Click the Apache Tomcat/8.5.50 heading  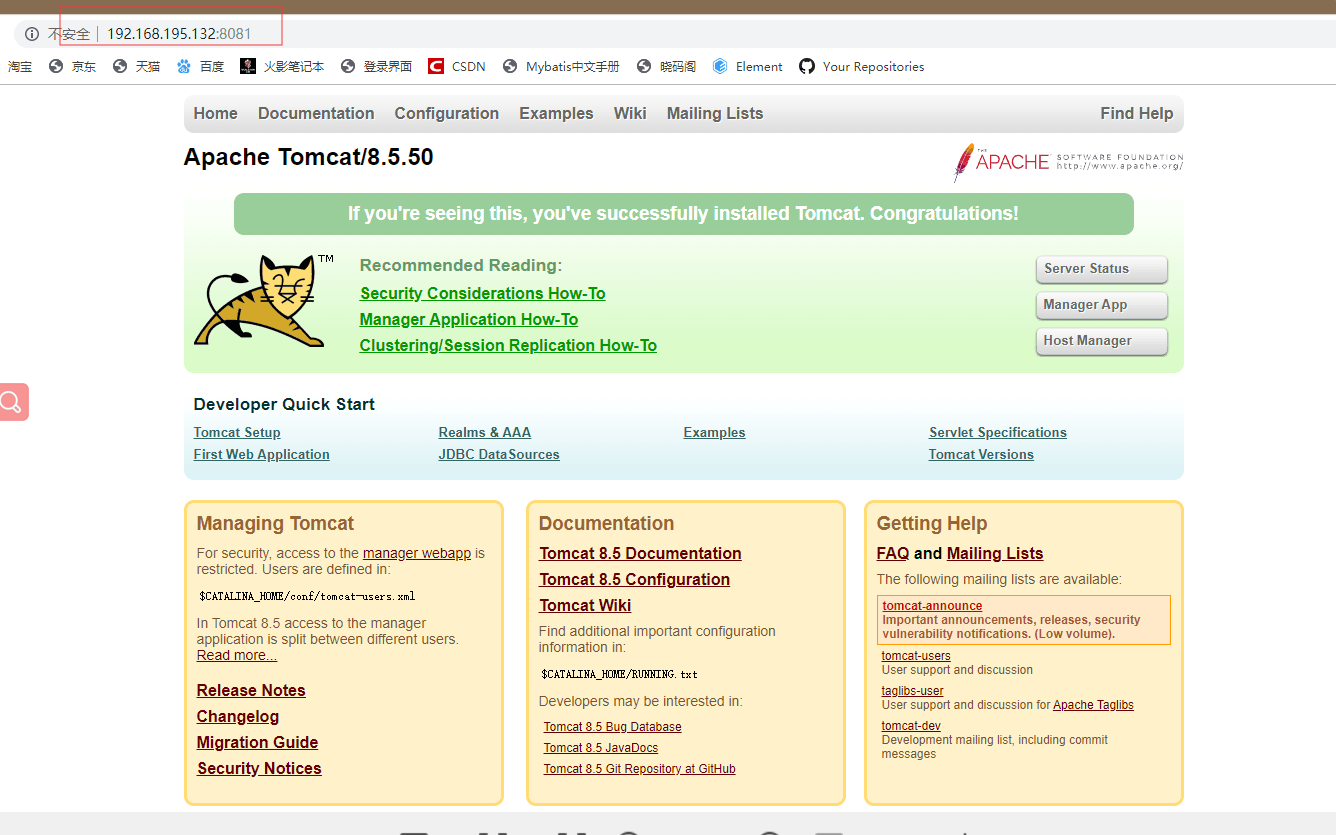point(308,157)
